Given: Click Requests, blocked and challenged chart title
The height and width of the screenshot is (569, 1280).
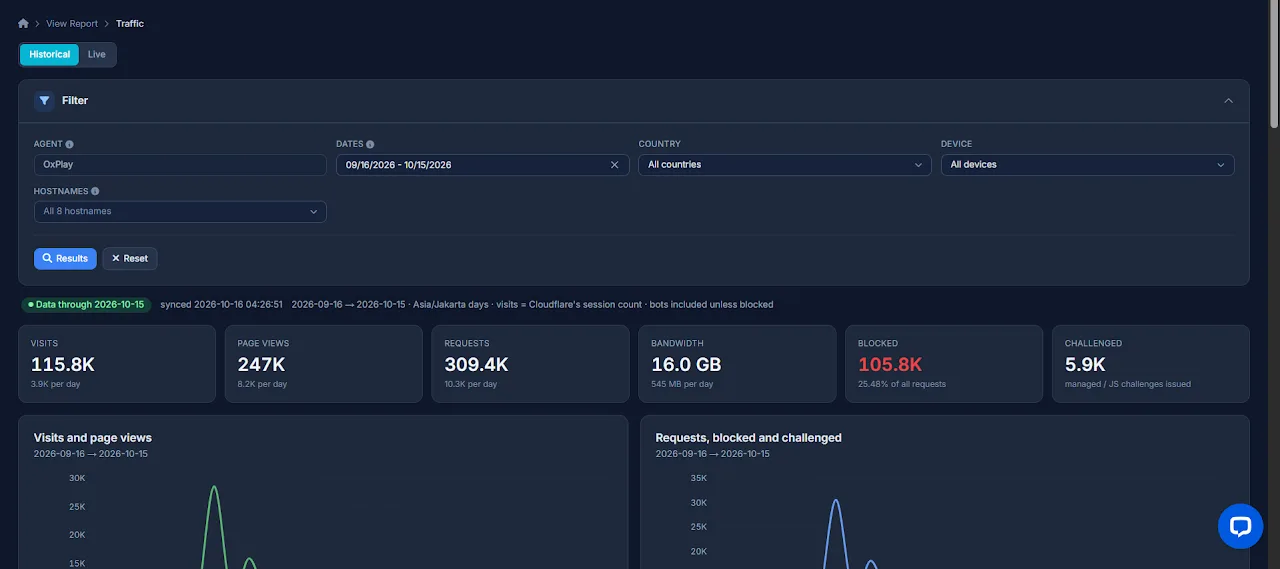Looking at the screenshot, I should click(x=748, y=438).
